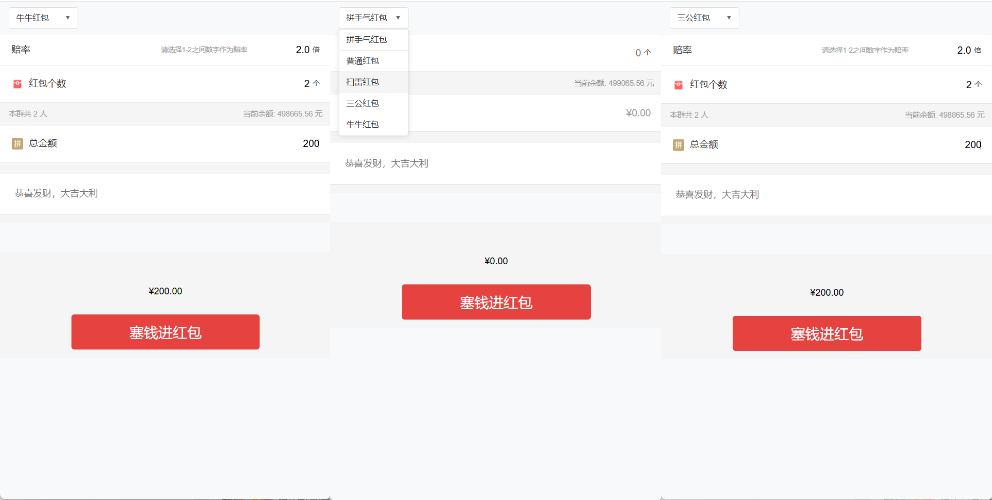The image size is (992, 500).
Task: Select 普通红包 from the dropdown list
Action: tap(364, 61)
